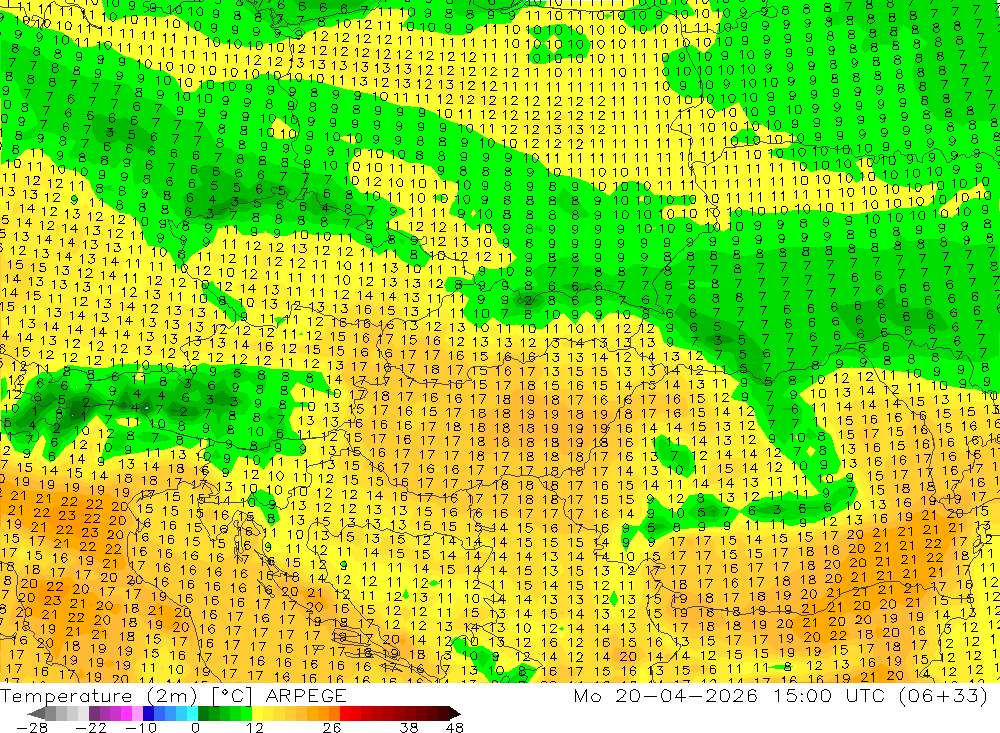
Task: Pick the dark blue legend swatch above -10
Action: tap(148, 714)
